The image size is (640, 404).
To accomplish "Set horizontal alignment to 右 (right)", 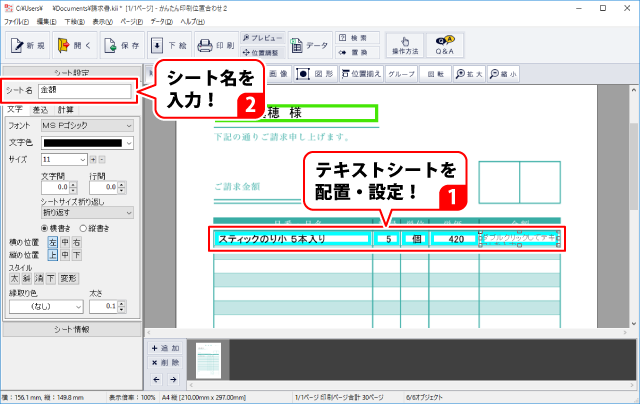I will click(76, 242).
